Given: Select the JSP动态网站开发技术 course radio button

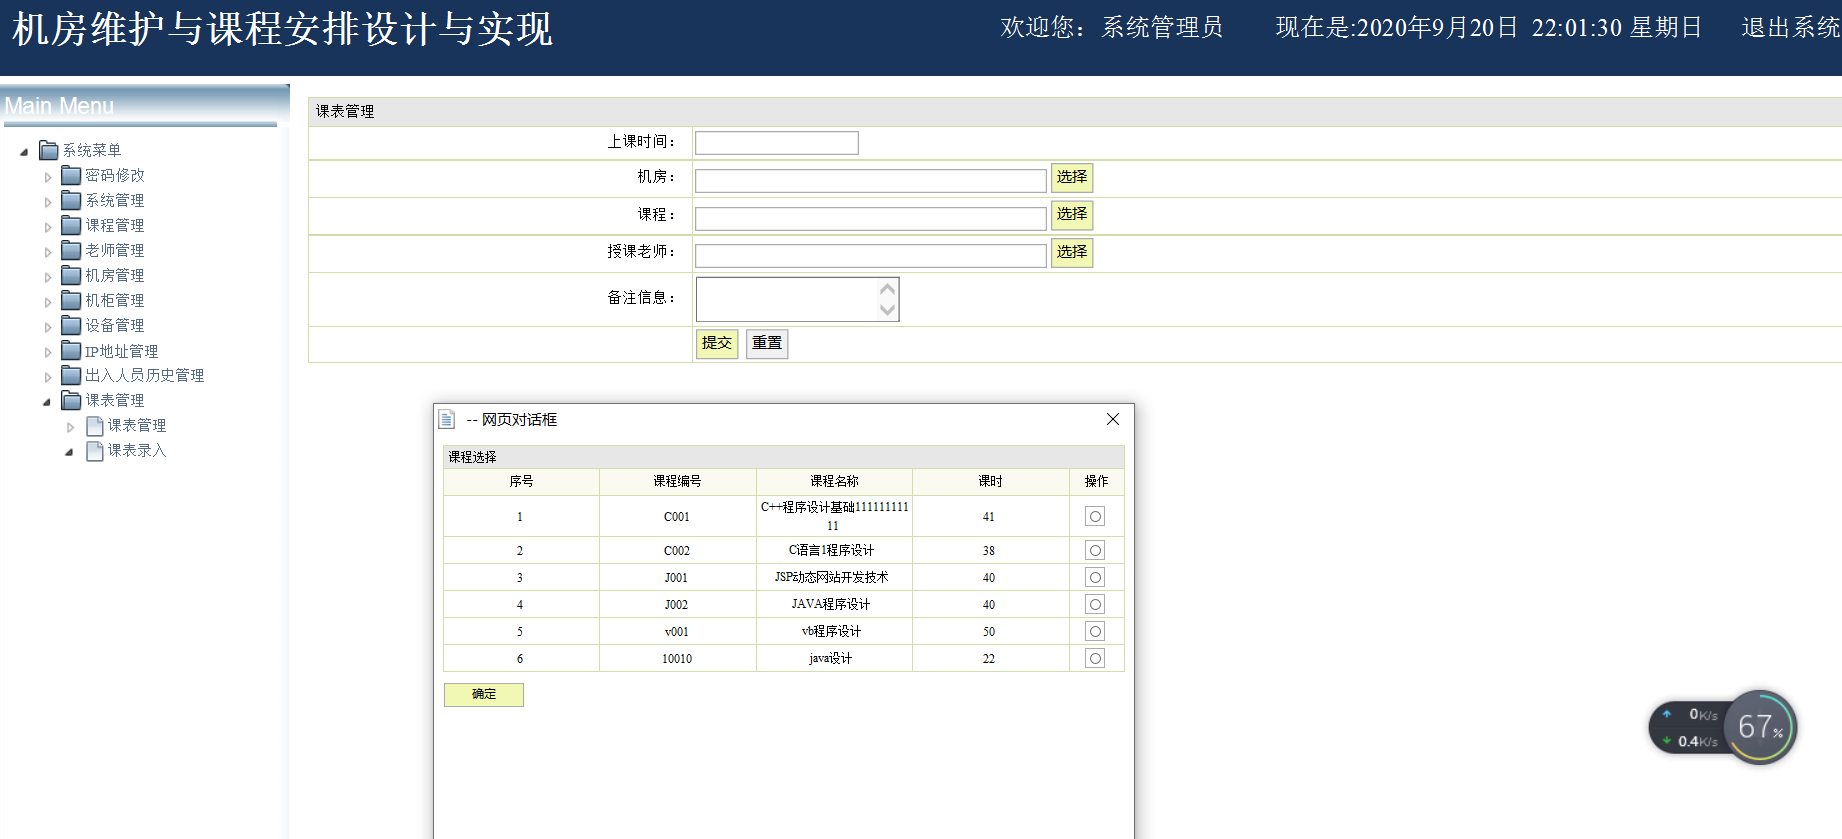Looking at the screenshot, I should [1095, 578].
